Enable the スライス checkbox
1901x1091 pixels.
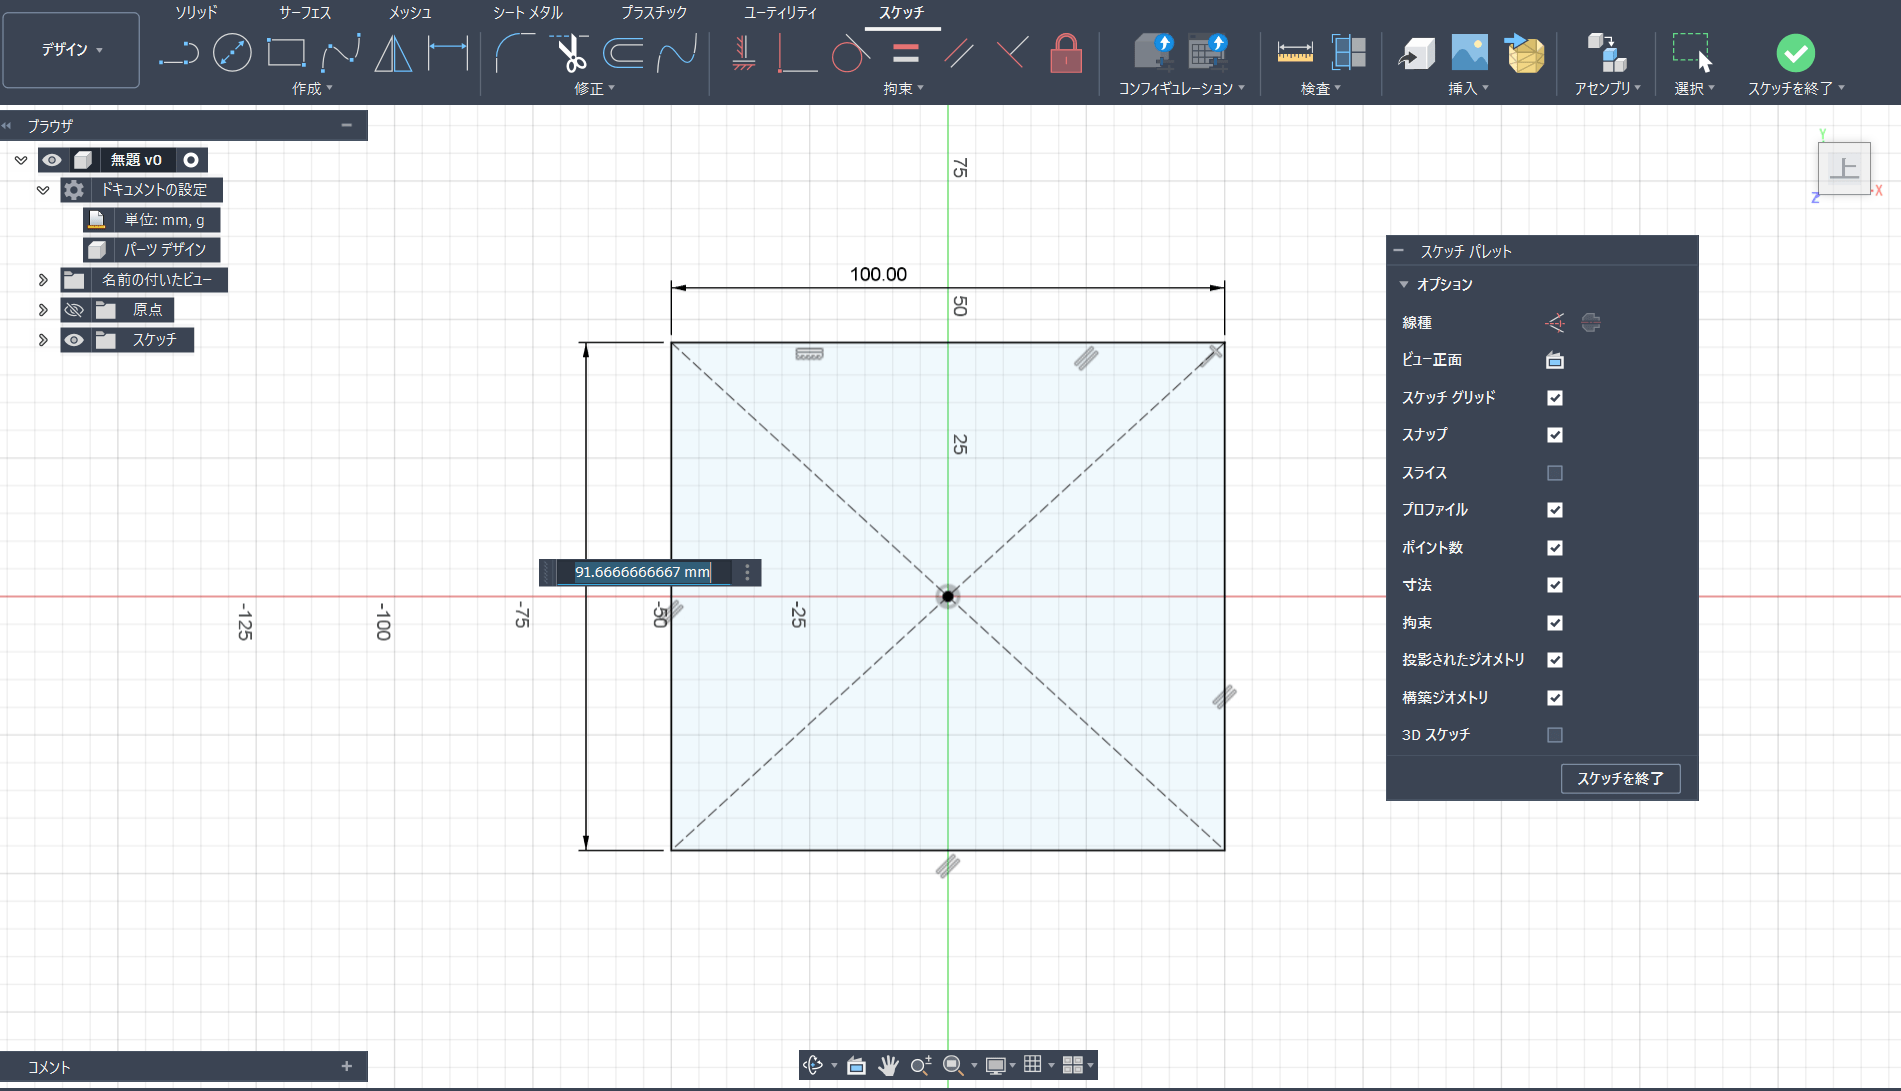(x=1555, y=473)
